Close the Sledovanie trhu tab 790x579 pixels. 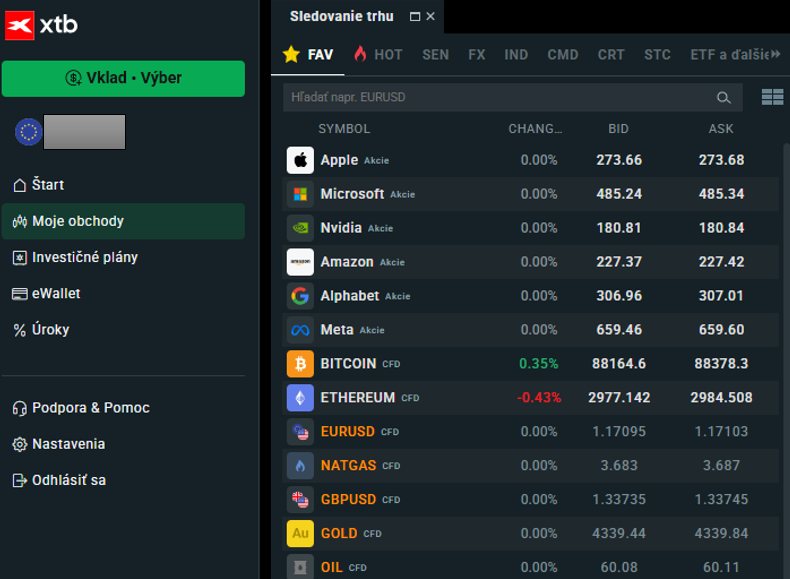[x=431, y=17]
